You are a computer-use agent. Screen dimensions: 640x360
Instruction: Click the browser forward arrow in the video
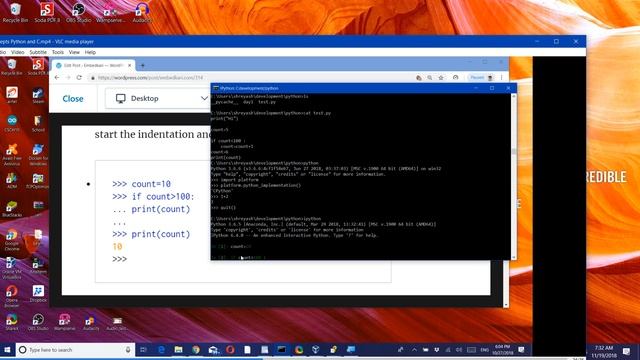click(x=68, y=78)
